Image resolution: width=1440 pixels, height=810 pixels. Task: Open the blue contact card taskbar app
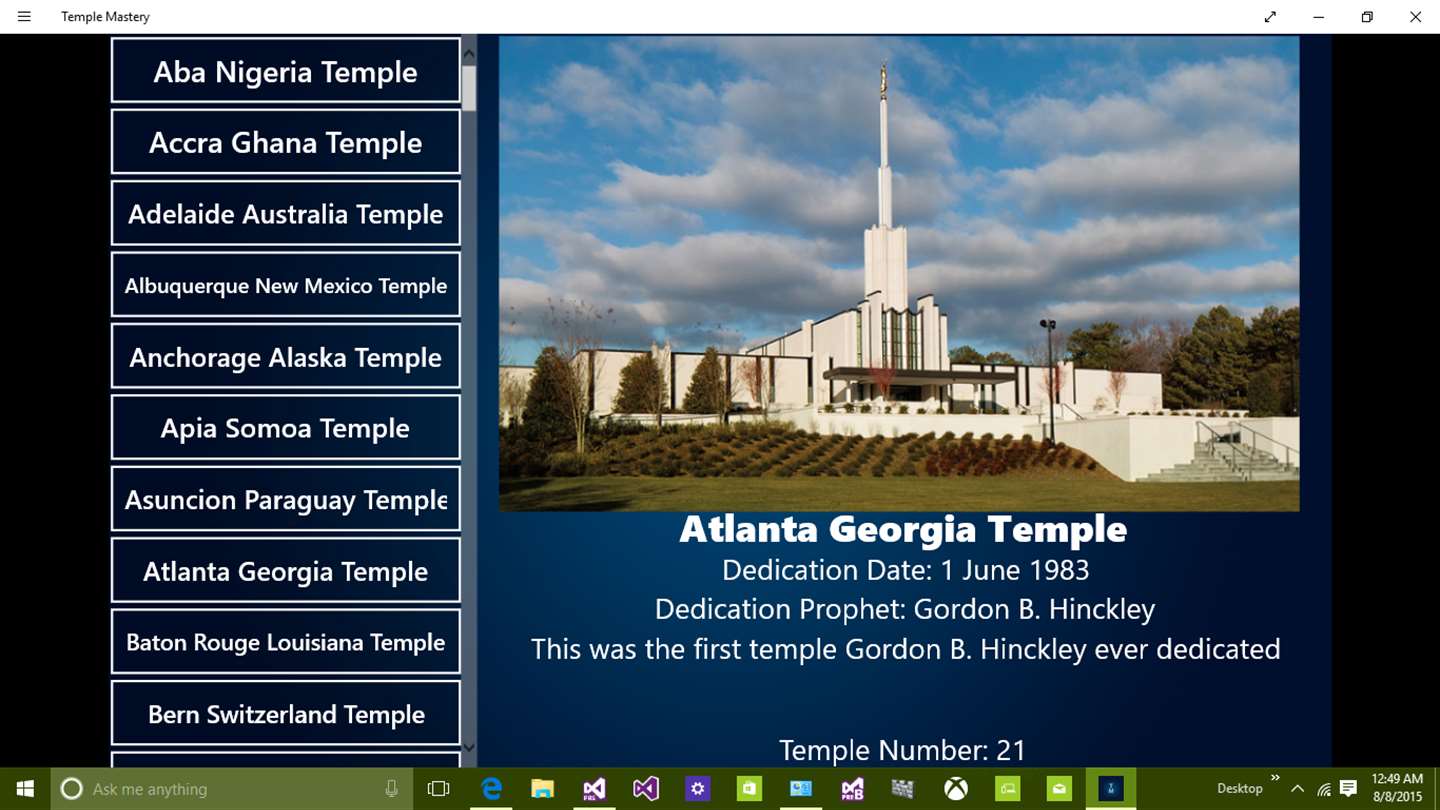coord(801,789)
